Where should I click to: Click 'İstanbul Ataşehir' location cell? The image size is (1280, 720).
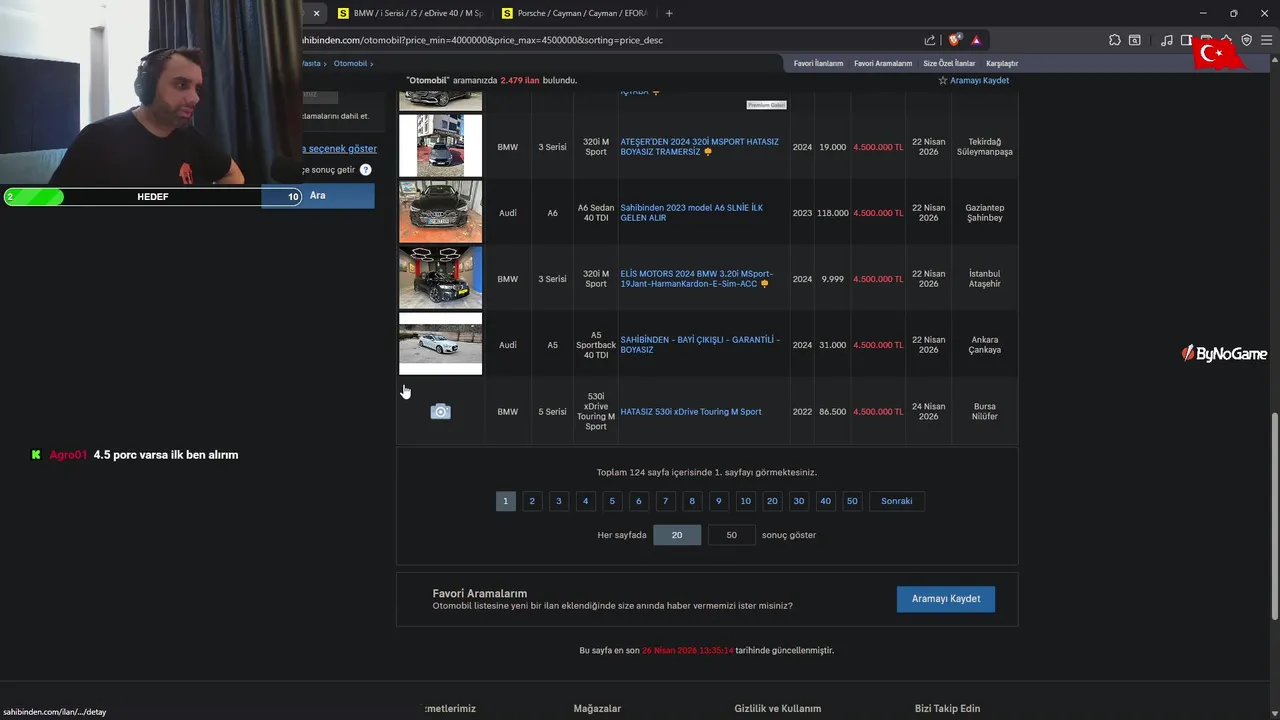tap(984, 279)
